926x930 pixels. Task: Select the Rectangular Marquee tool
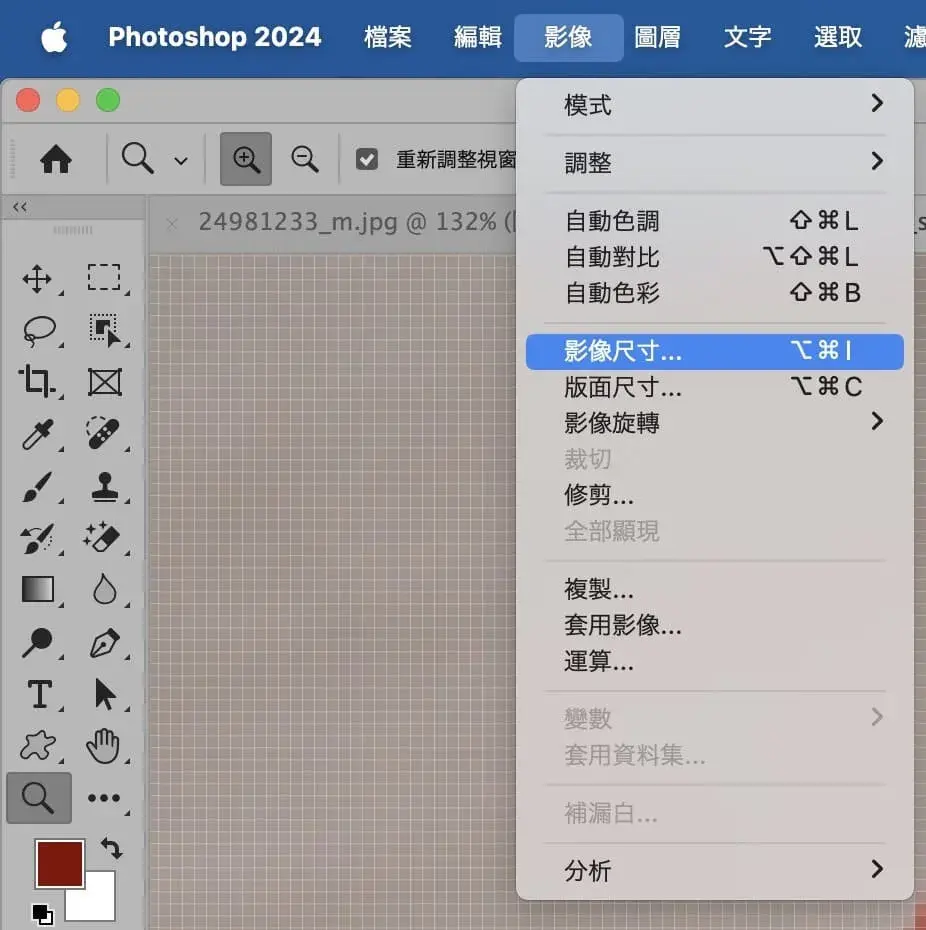(104, 277)
